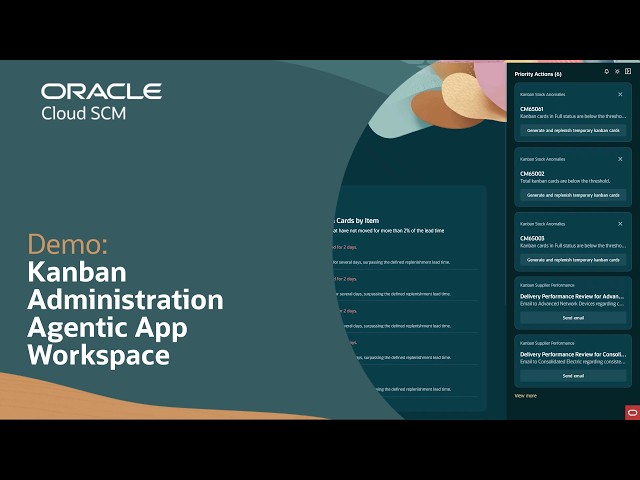This screenshot has width=640, height=480.
Task: Open the settings gear in Priority Actions header
Action: [617, 71]
